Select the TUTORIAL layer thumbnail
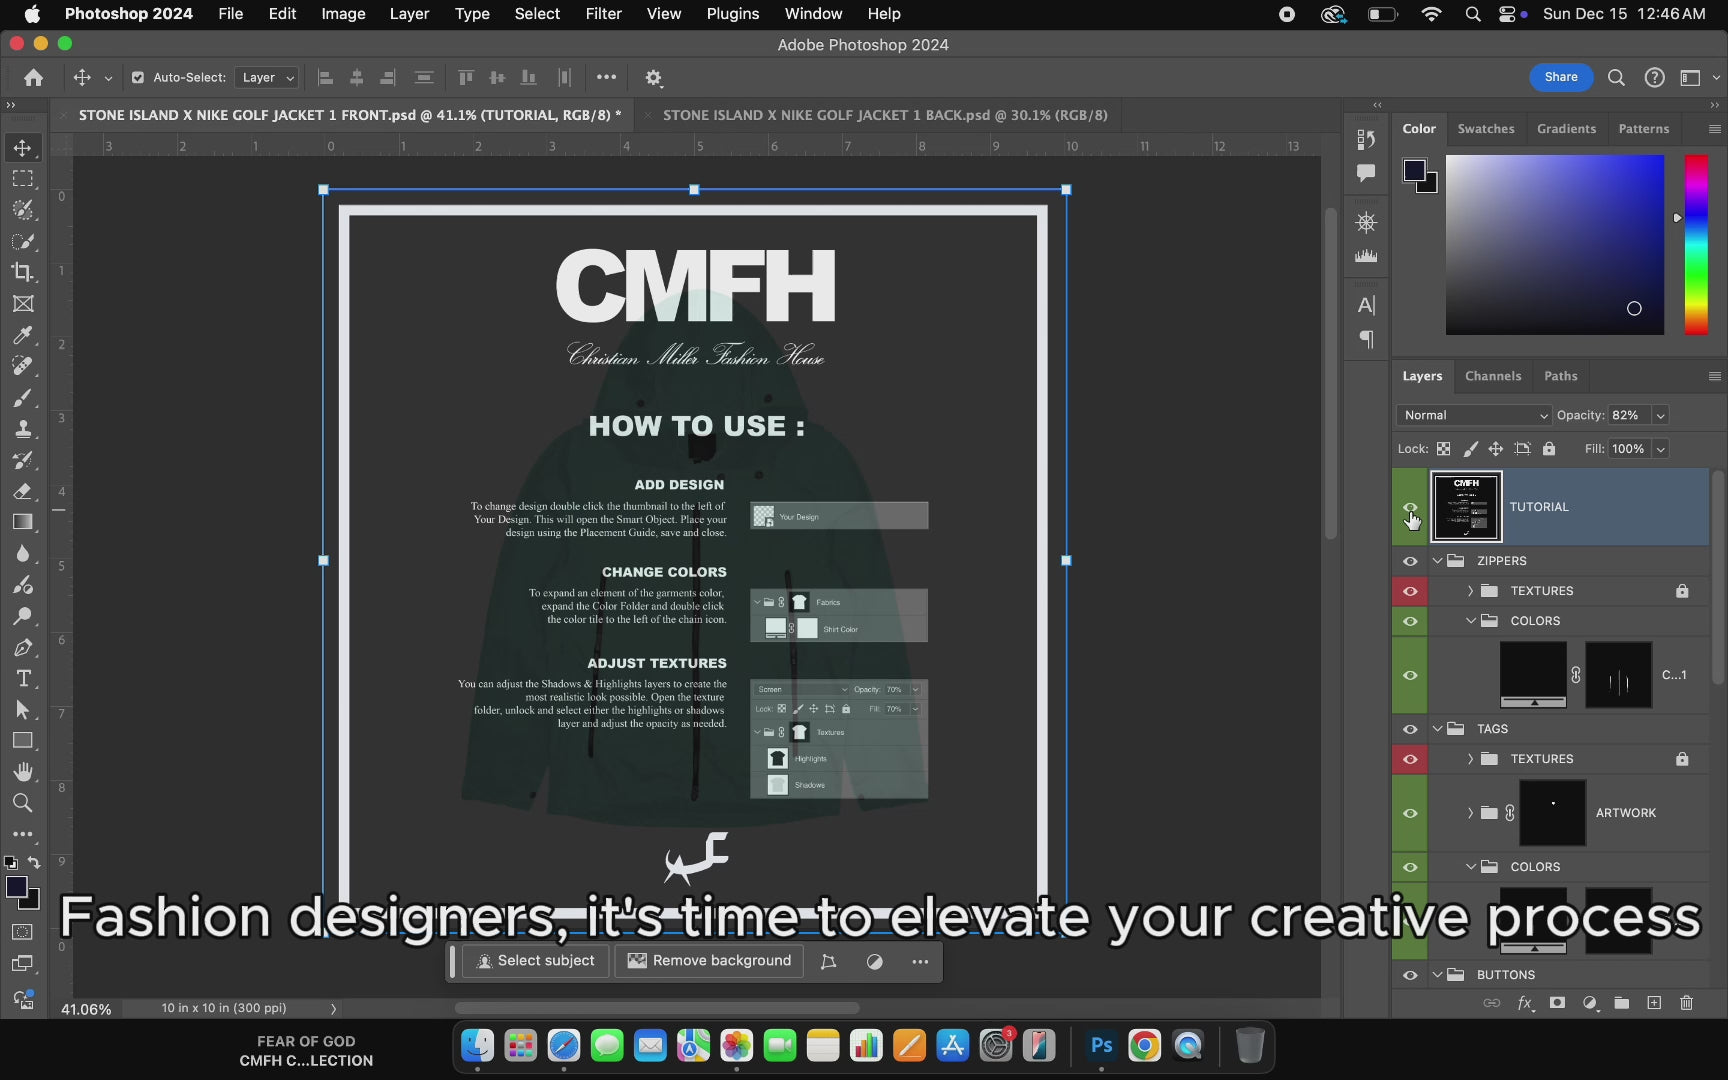This screenshot has width=1728, height=1080. click(1466, 507)
